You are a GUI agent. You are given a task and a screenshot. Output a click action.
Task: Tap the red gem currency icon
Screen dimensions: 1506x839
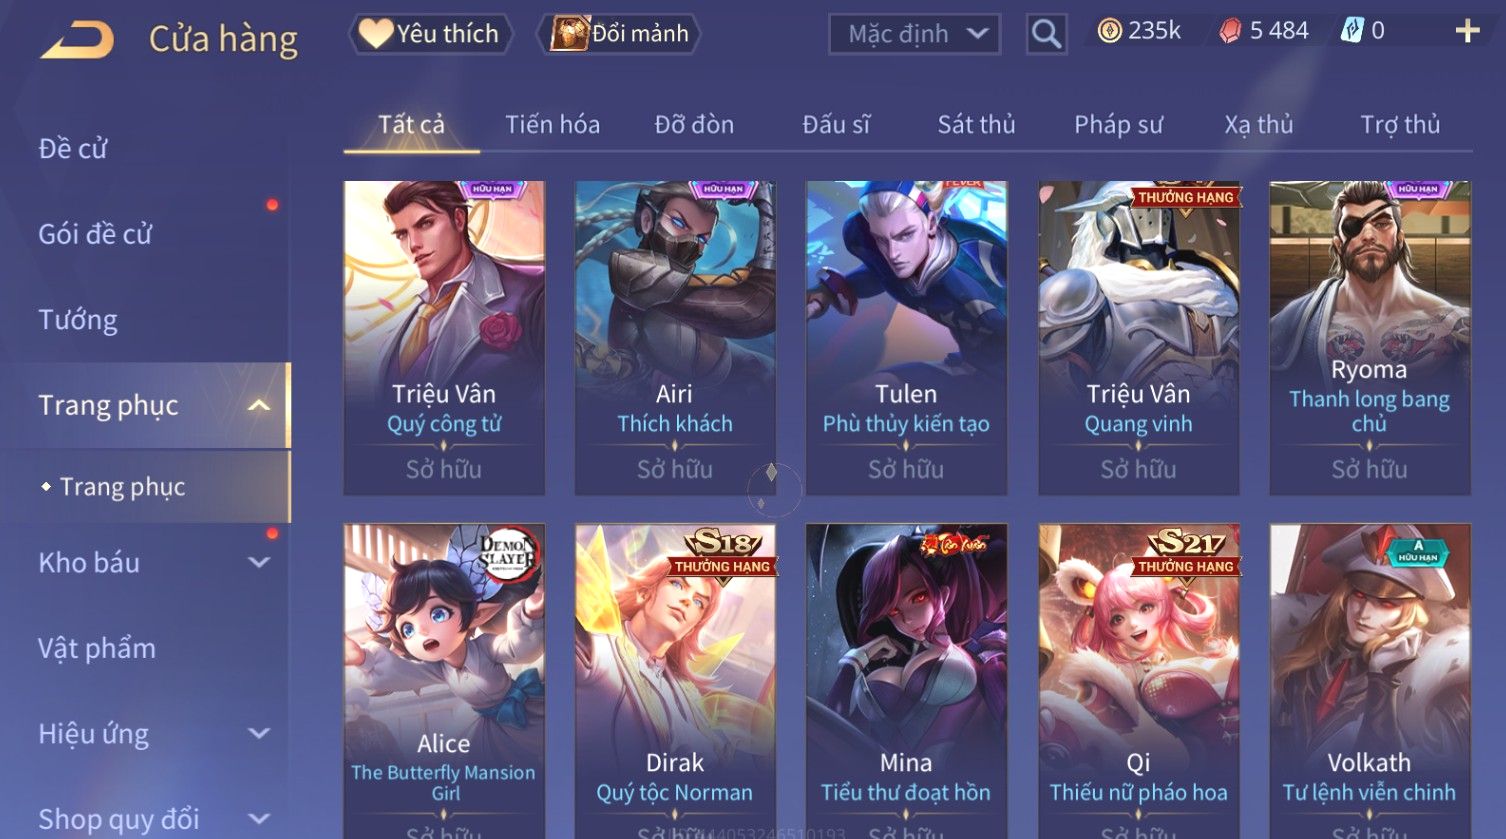tap(1229, 31)
